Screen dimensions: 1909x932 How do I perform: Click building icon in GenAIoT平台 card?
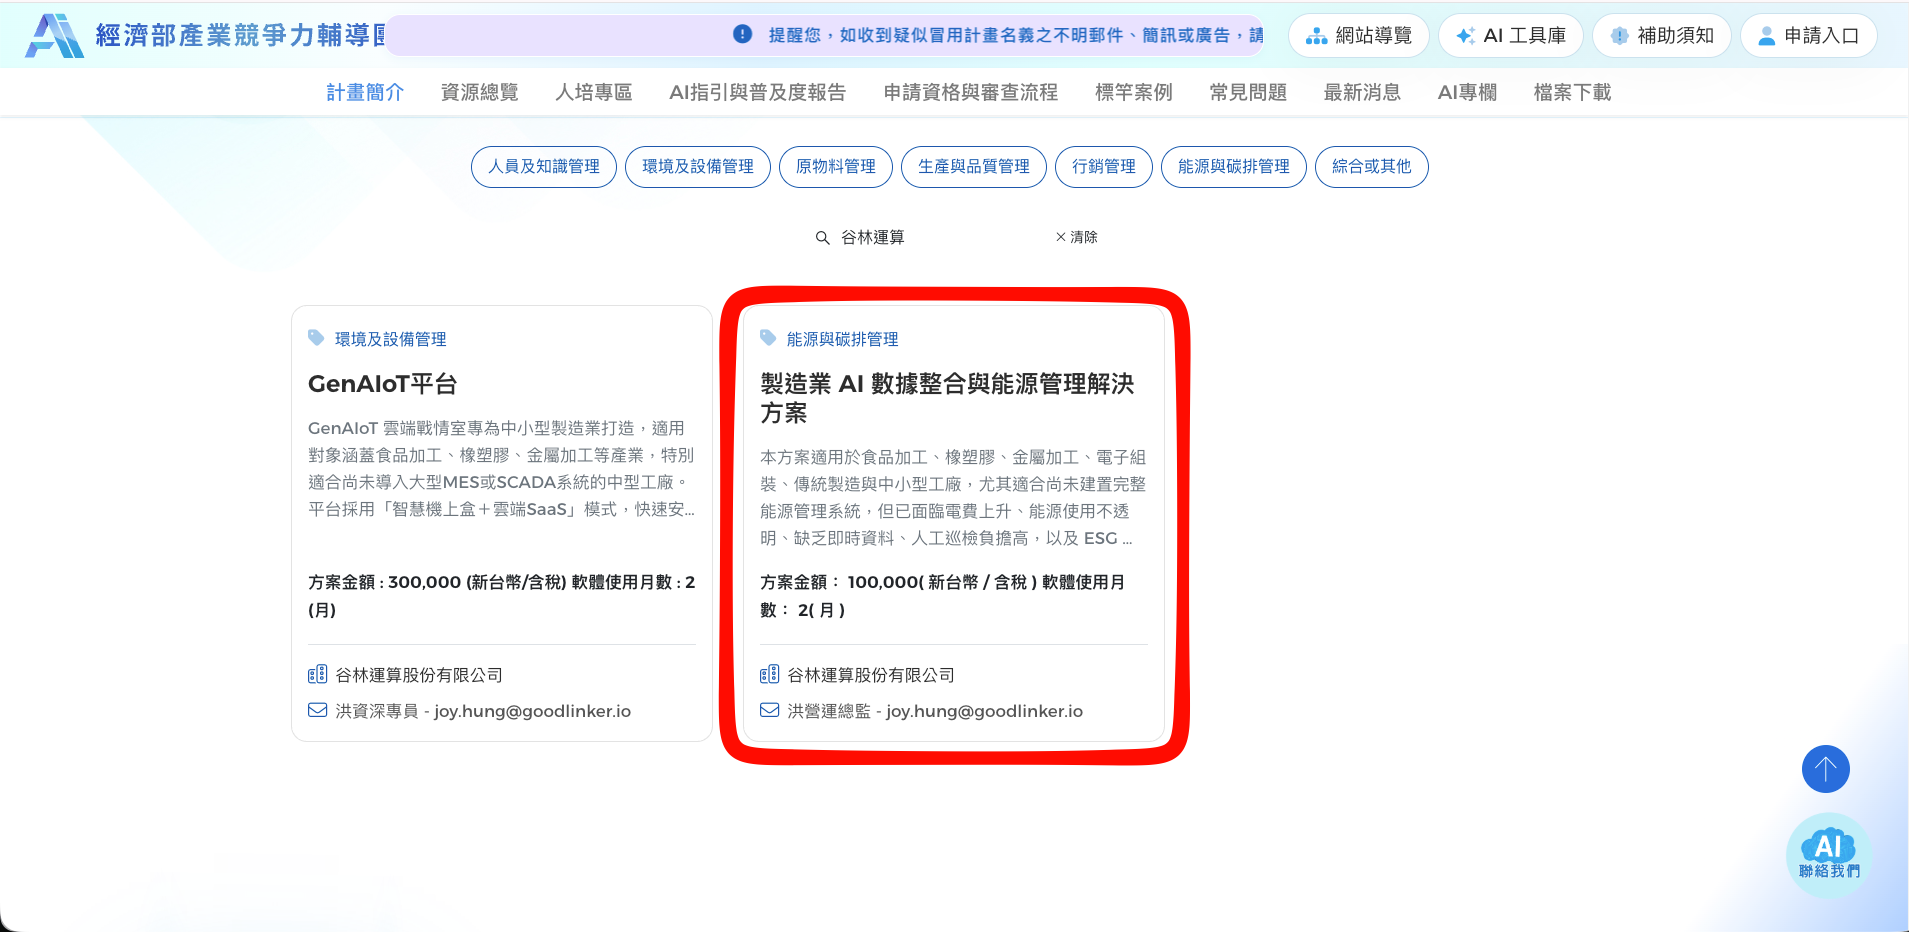point(317,674)
